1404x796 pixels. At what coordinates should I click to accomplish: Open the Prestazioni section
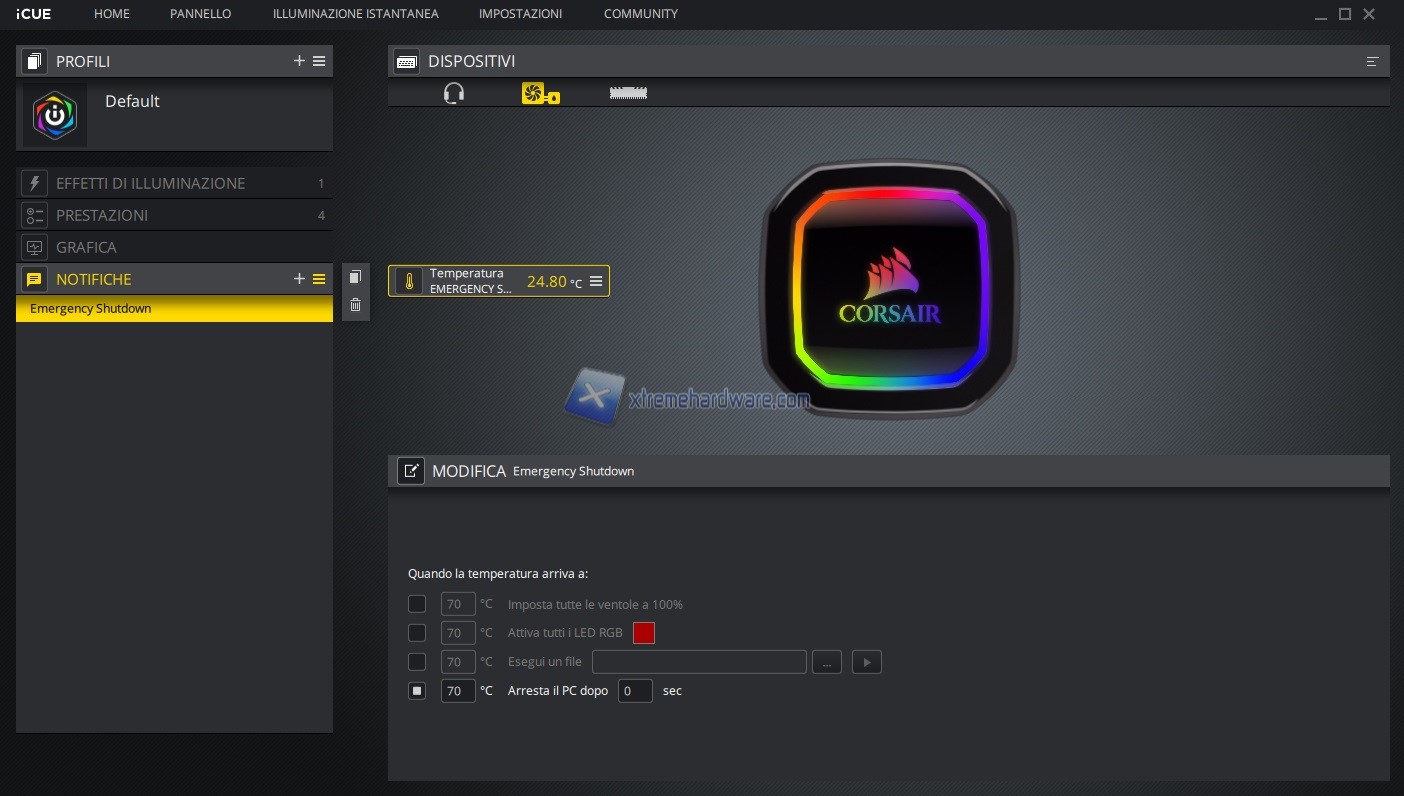pos(102,215)
